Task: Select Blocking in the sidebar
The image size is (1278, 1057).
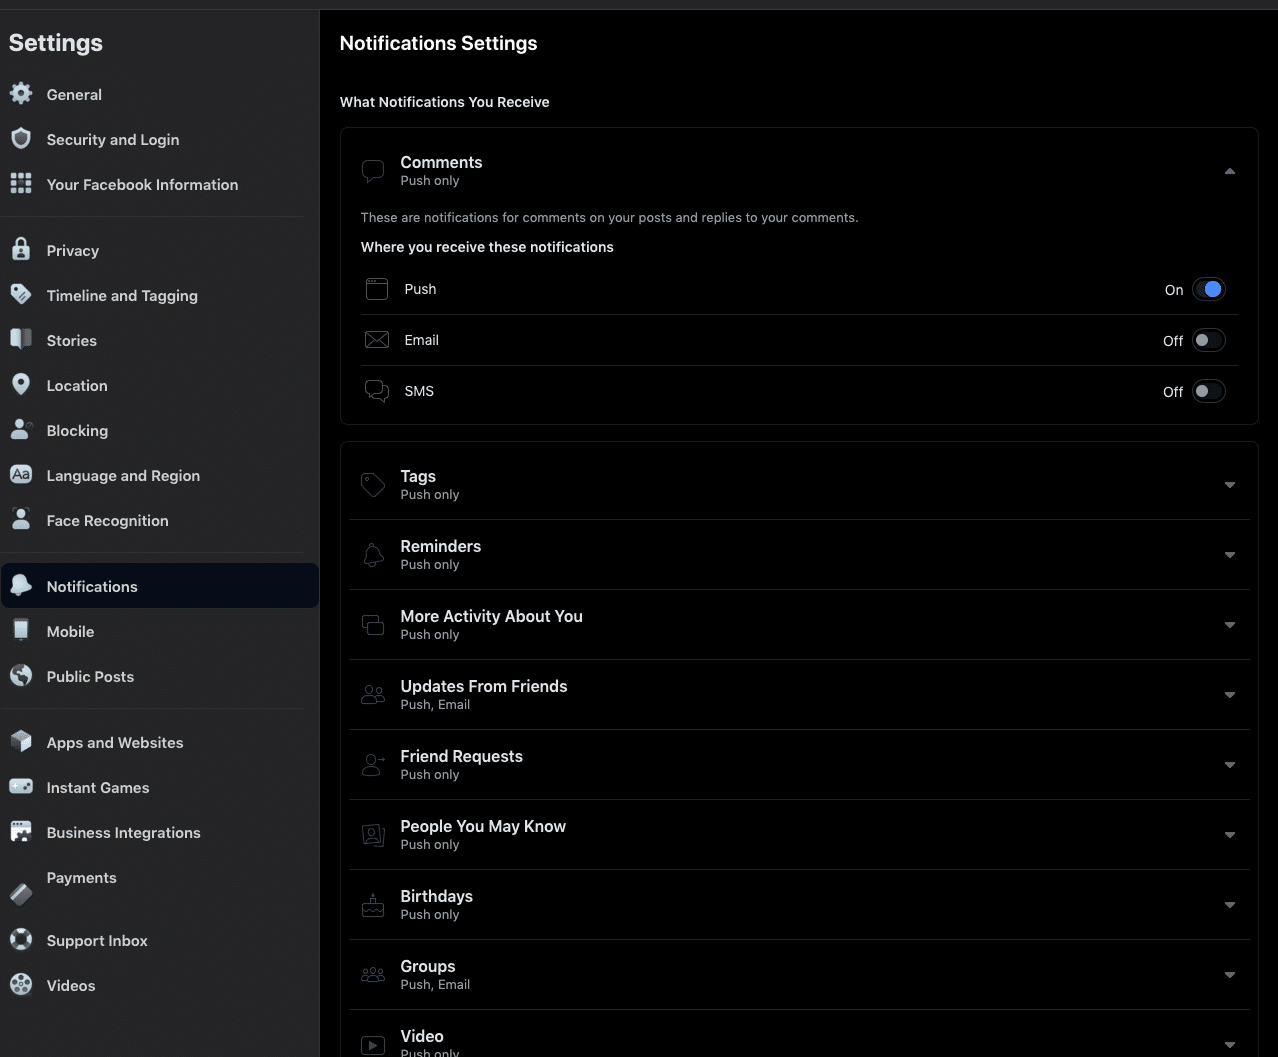Action: [159, 430]
